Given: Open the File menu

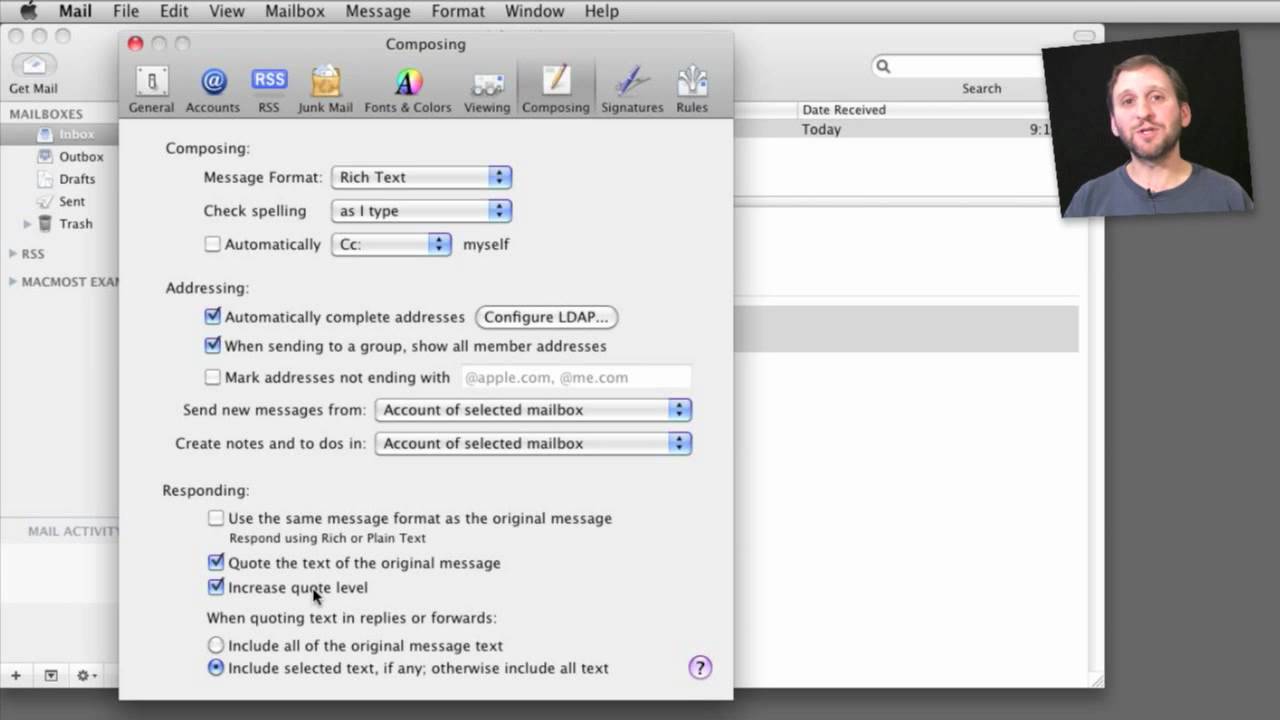Looking at the screenshot, I should pos(126,11).
